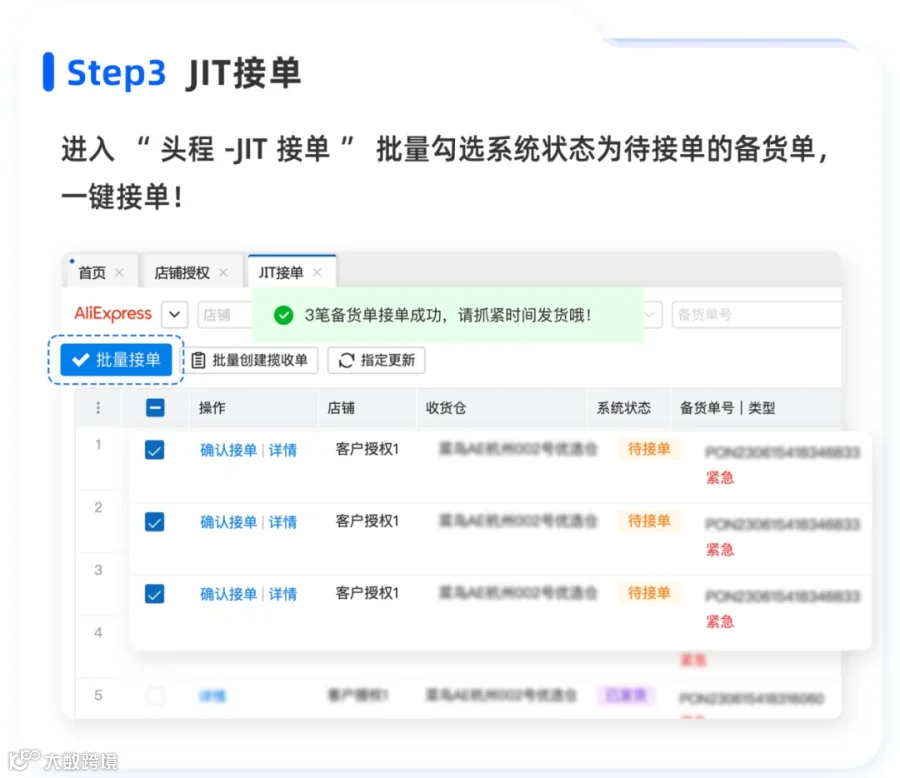
Task: Click 确认接单 link in row 1
Action: 228,450
